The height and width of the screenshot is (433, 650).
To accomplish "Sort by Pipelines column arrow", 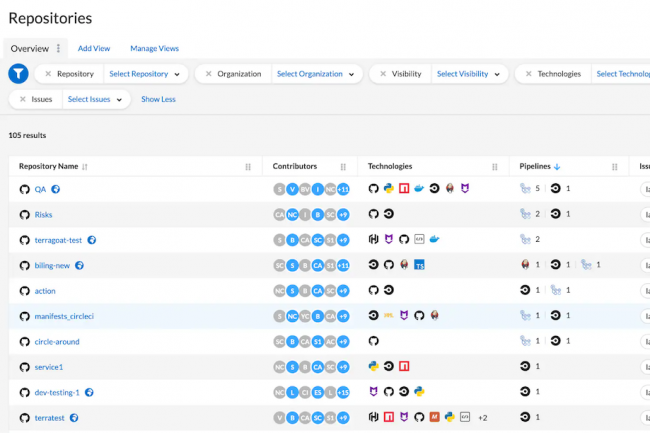I will click(557, 166).
